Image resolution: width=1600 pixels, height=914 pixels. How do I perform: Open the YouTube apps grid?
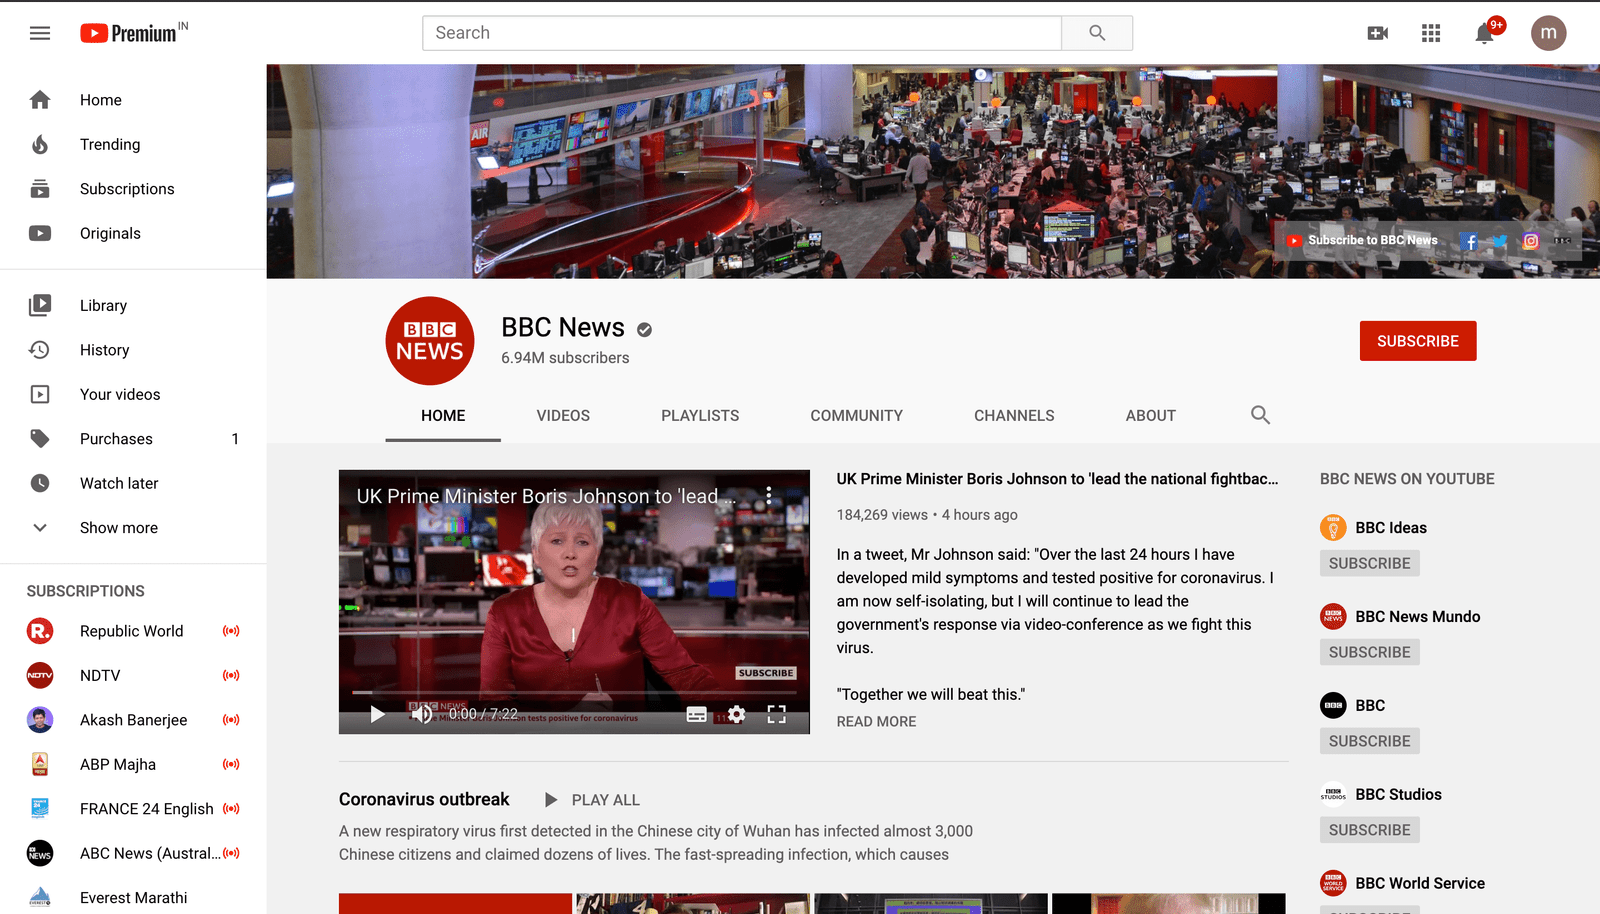point(1431,33)
